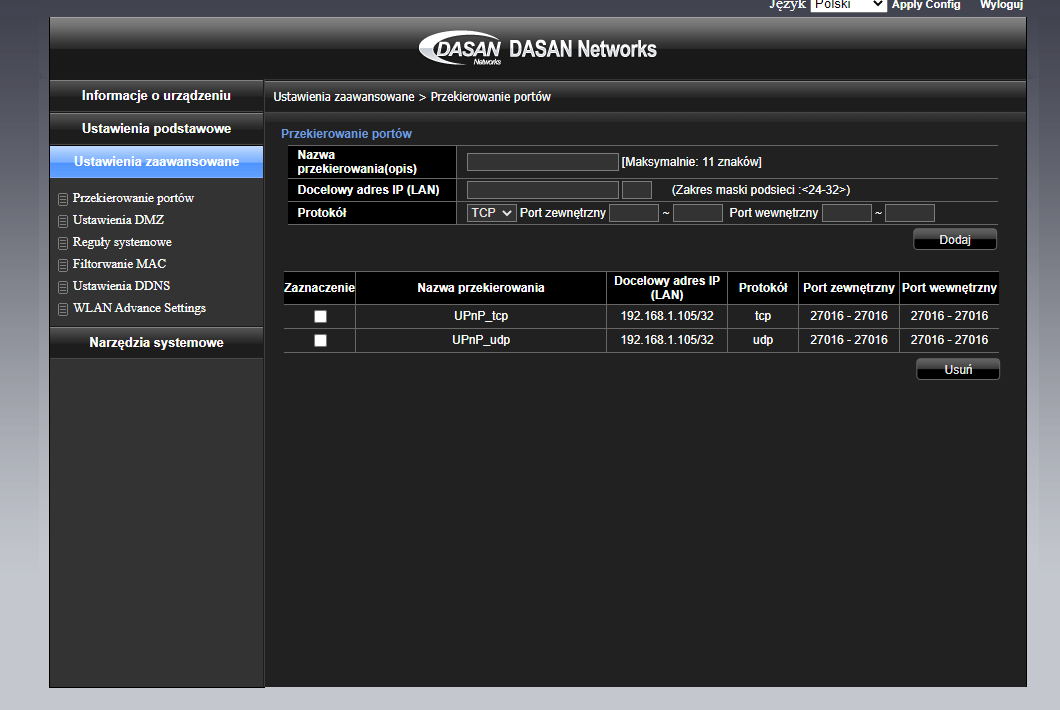Image resolution: width=1060 pixels, height=710 pixels.
Task: Click UPnP_tcp name cell
Action: 481,316
